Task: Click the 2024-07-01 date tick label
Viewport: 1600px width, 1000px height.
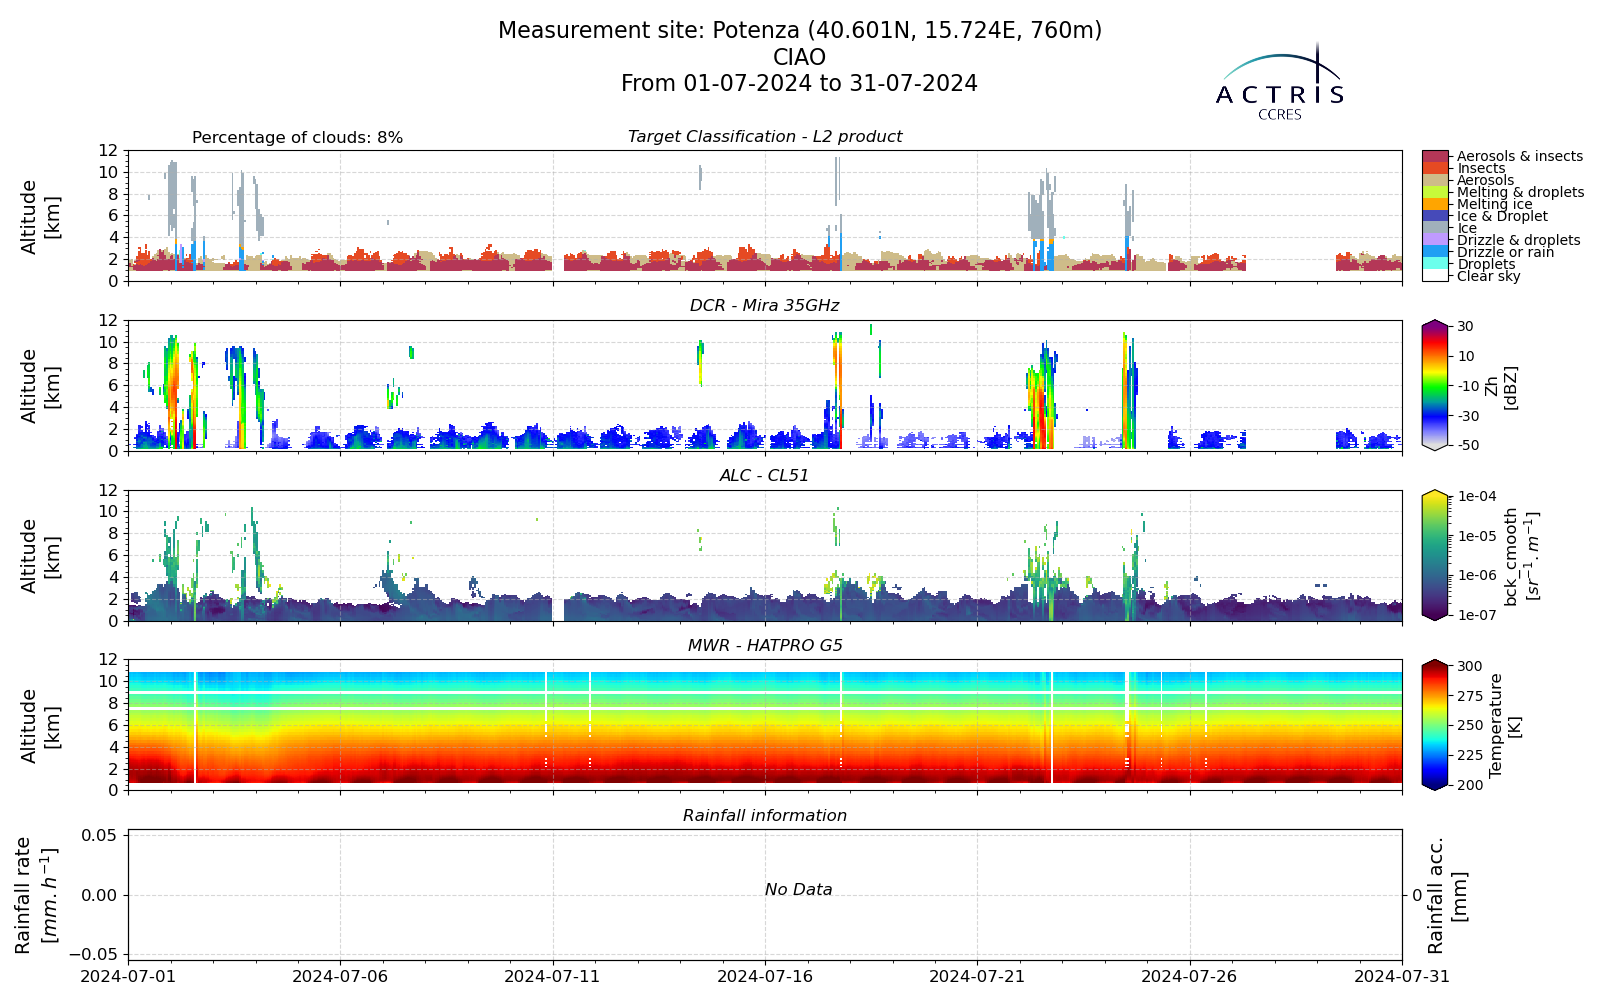Action: click(x=128, y=976)
